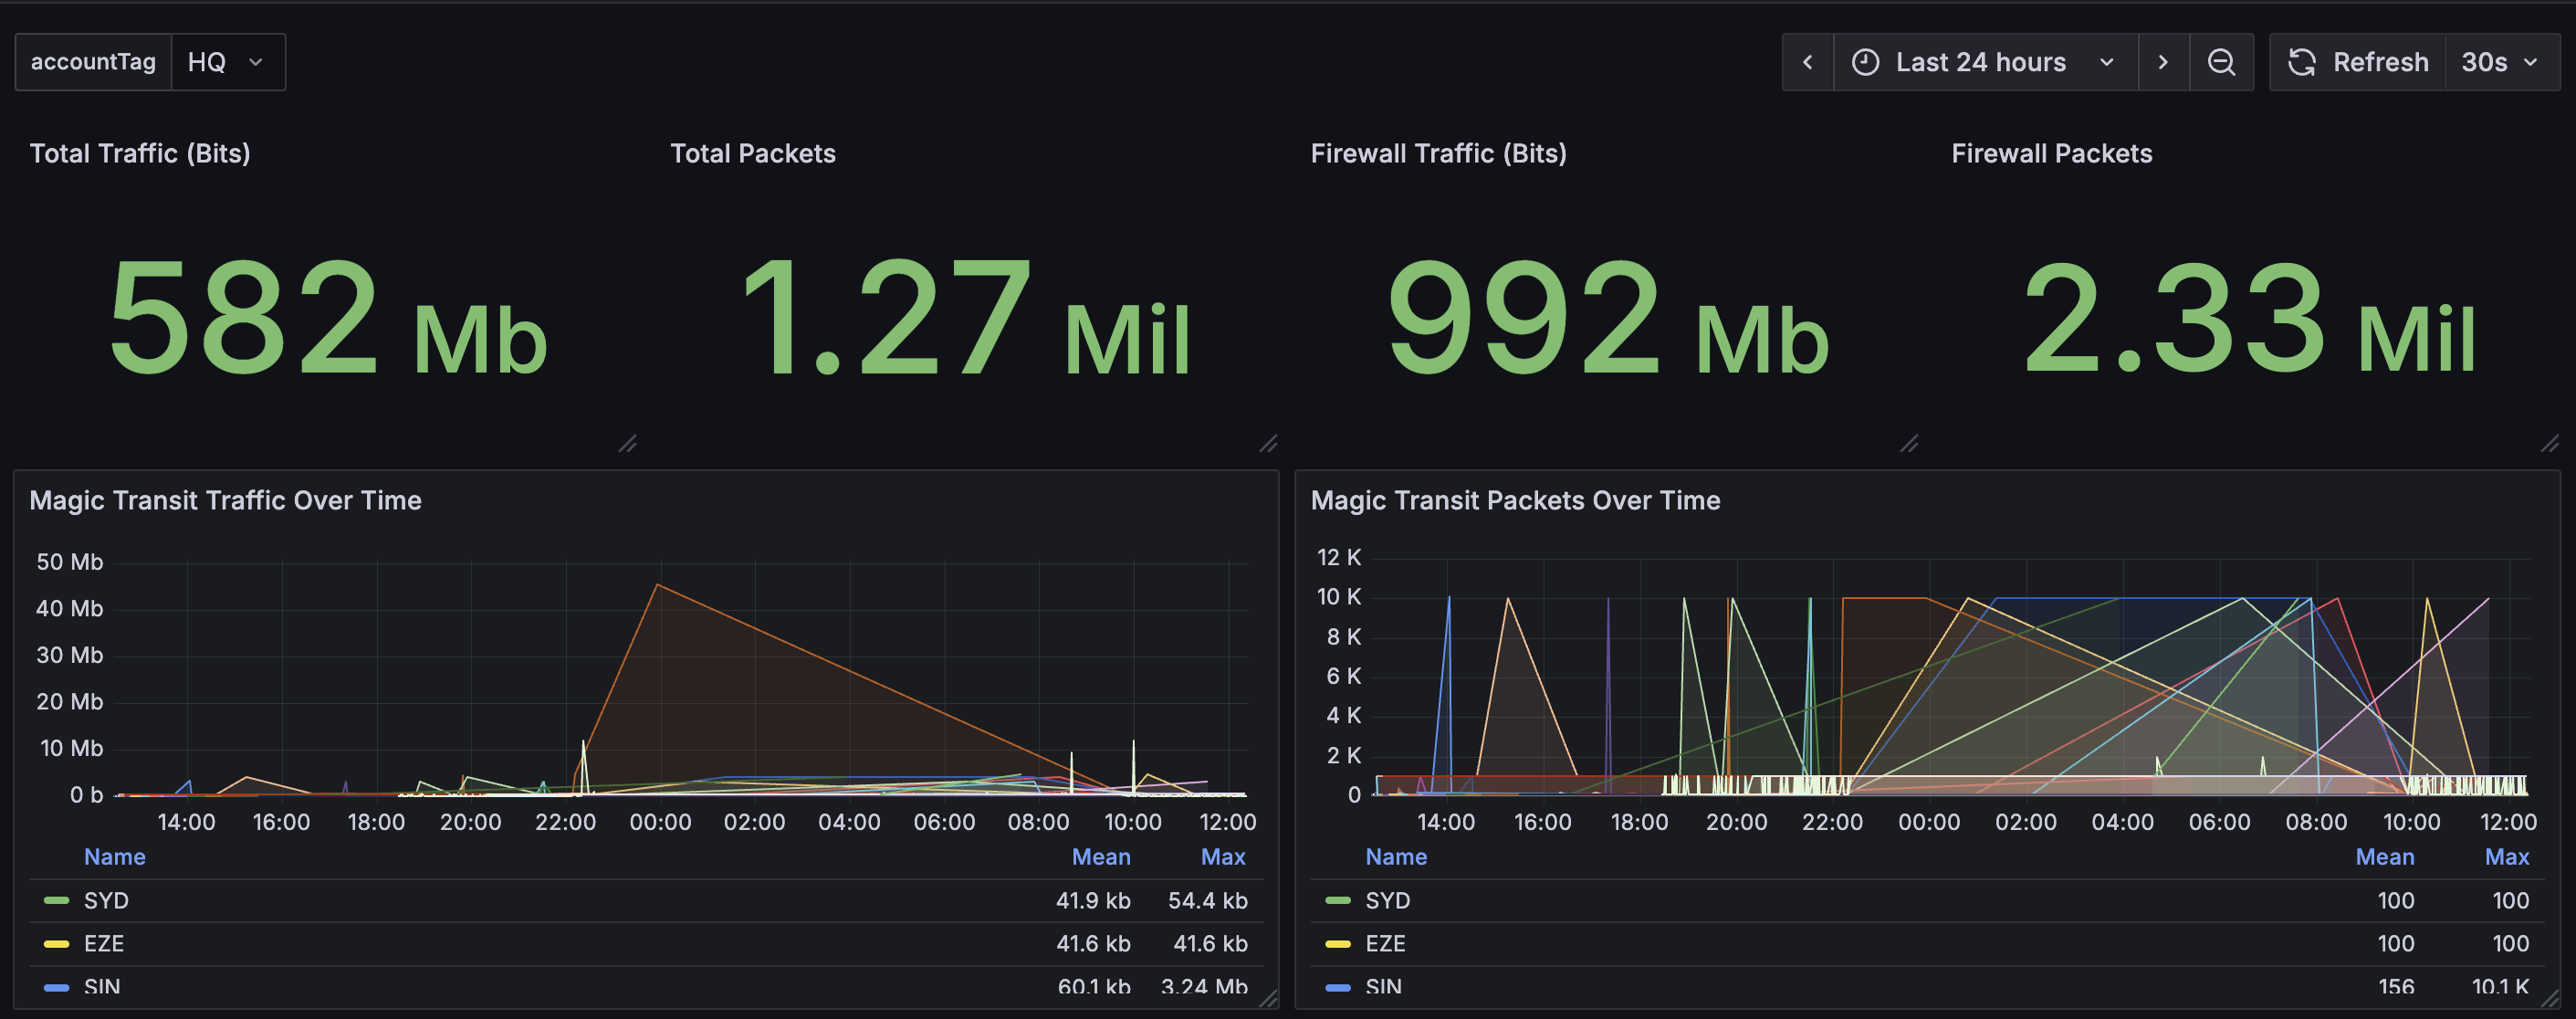Sort traffic legend by Mean
Screen dimensions: 2576x1019
click(x=1101, y=857)
